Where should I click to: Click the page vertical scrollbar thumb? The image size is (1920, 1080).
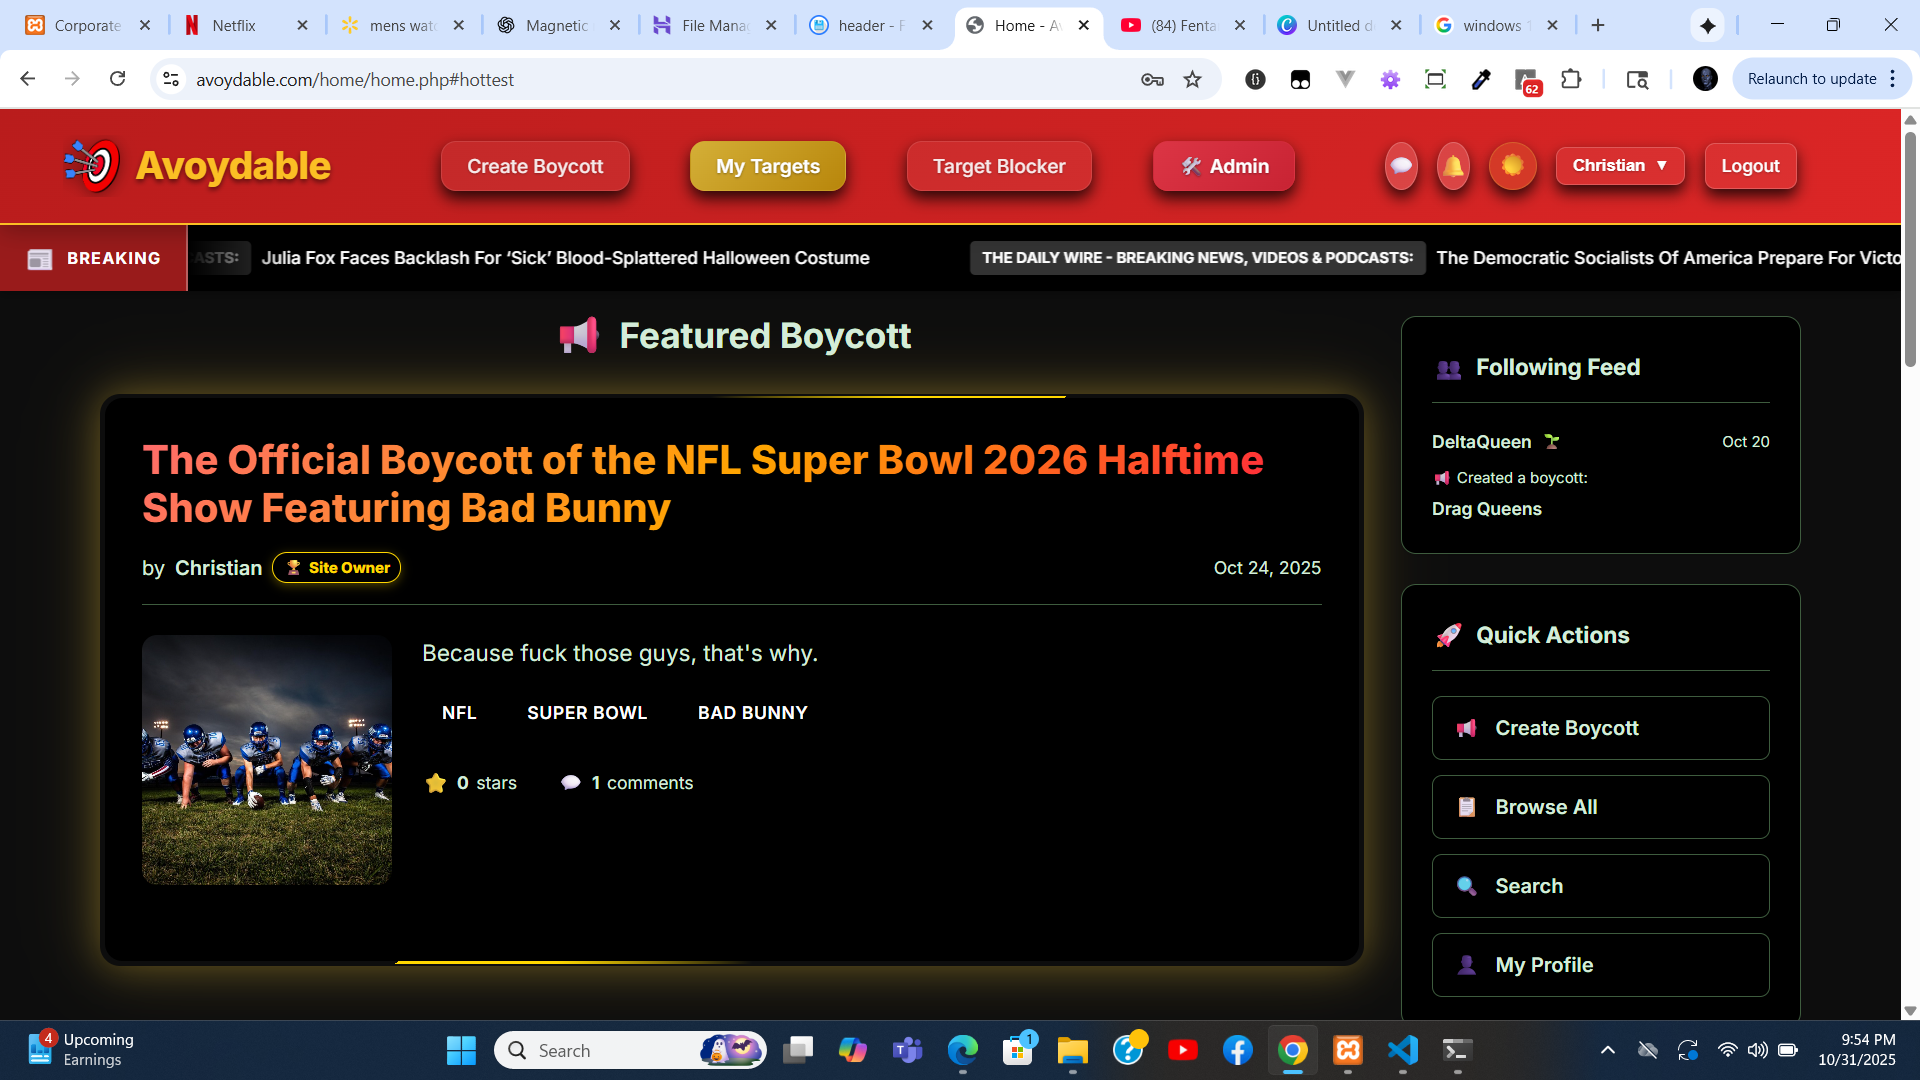pyautogui.click(x=1910, y=250)
